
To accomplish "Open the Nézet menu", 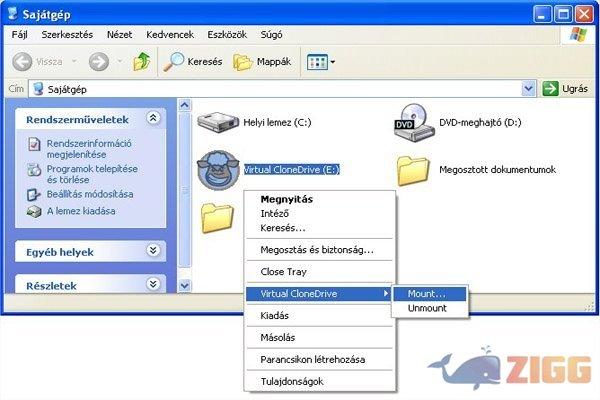I will [119, 34].
